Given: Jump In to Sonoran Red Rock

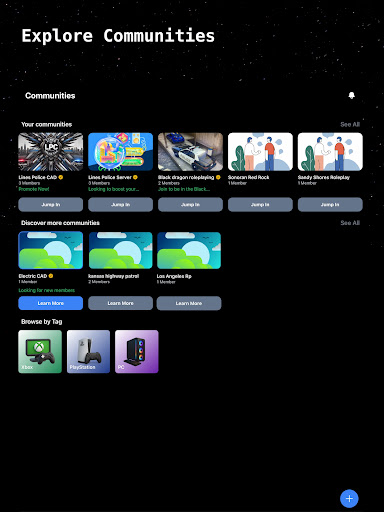Looking at the screenshot, I should pyautogui.click(x=260, y=205).
